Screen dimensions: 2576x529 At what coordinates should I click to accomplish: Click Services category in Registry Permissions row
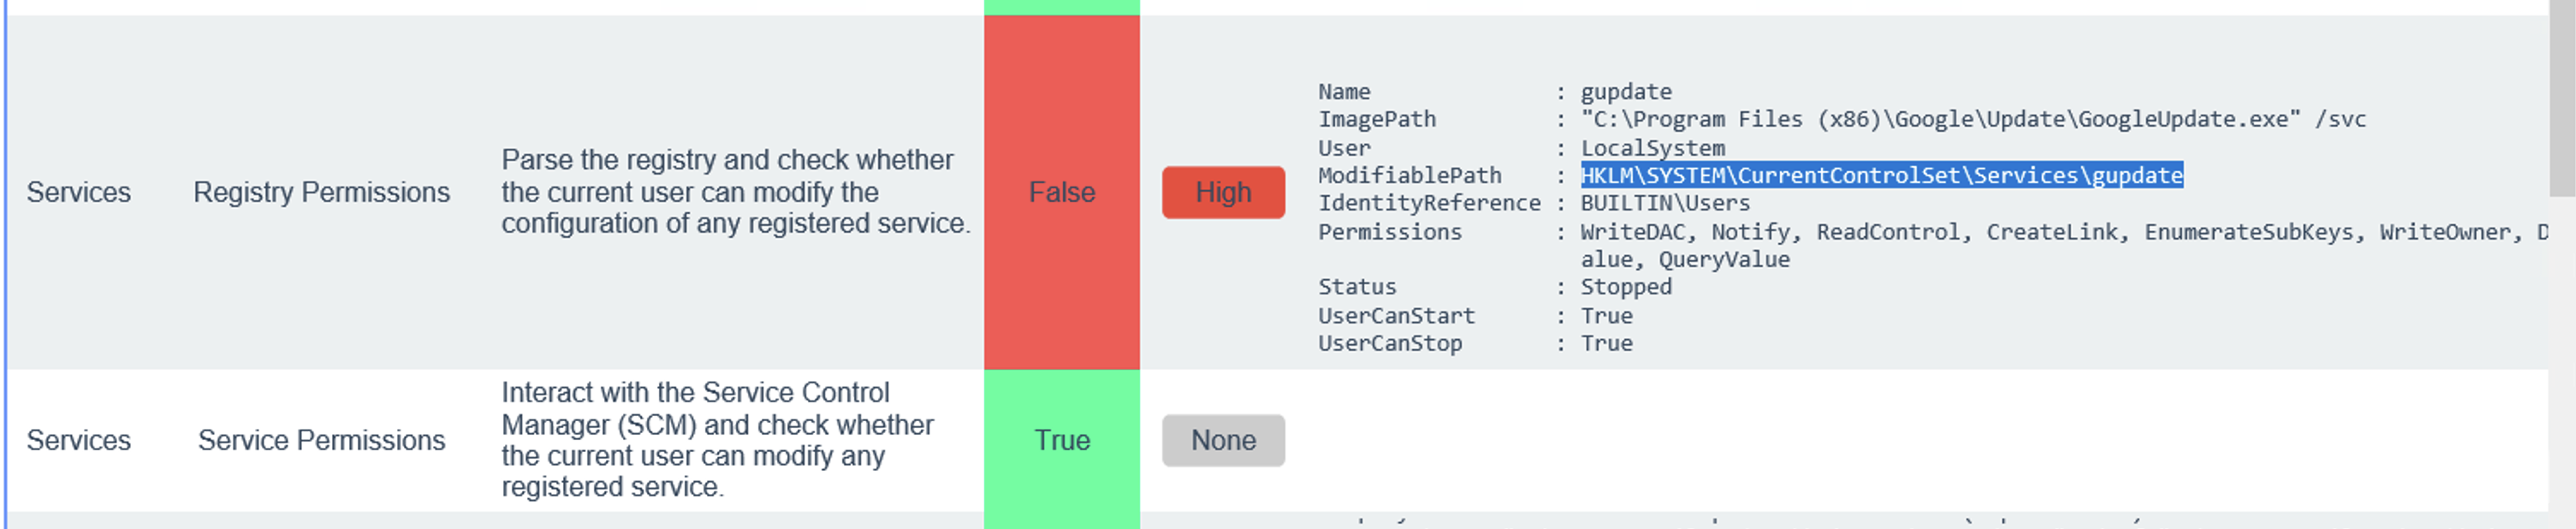(x=78, y=192)
